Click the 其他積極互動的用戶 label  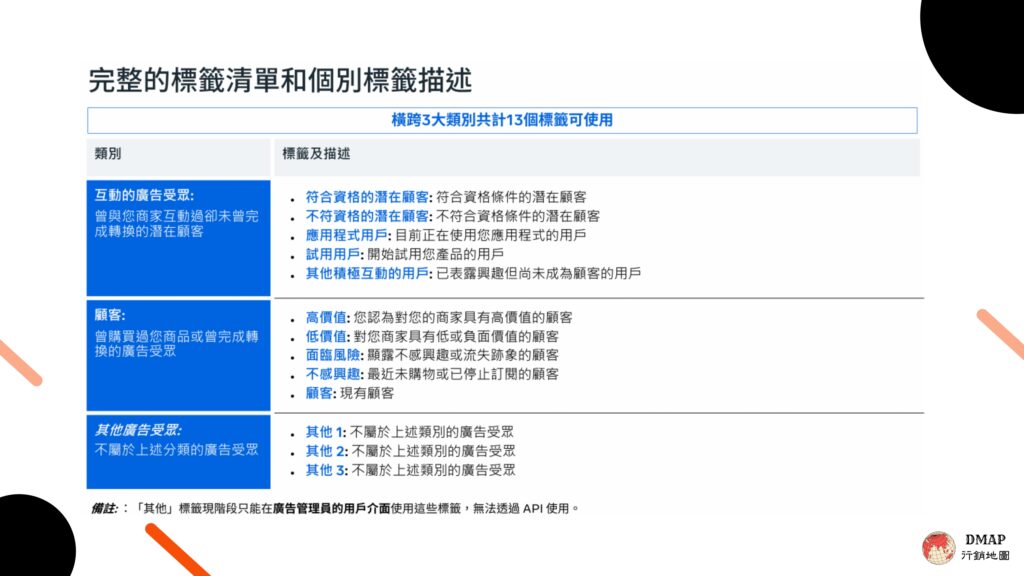[x=369, y=273]
